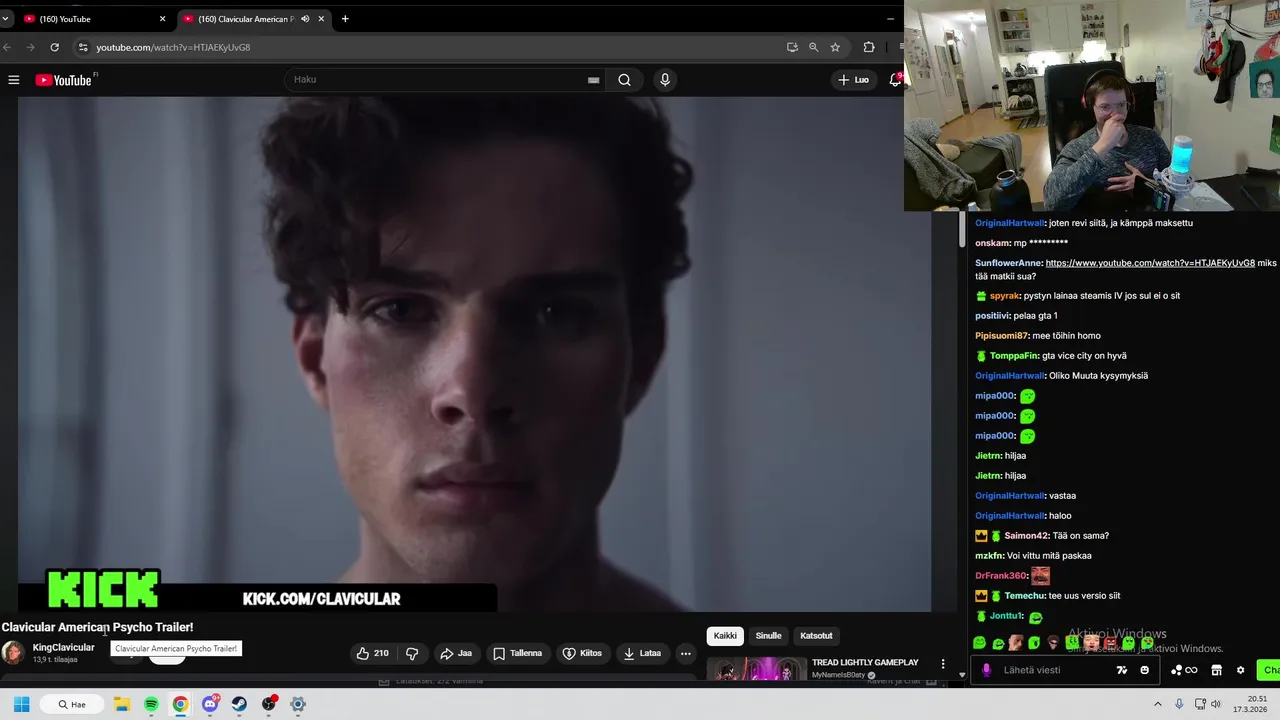
Task: Start voice search with the microphone icon
Action: tap(665, 80)
